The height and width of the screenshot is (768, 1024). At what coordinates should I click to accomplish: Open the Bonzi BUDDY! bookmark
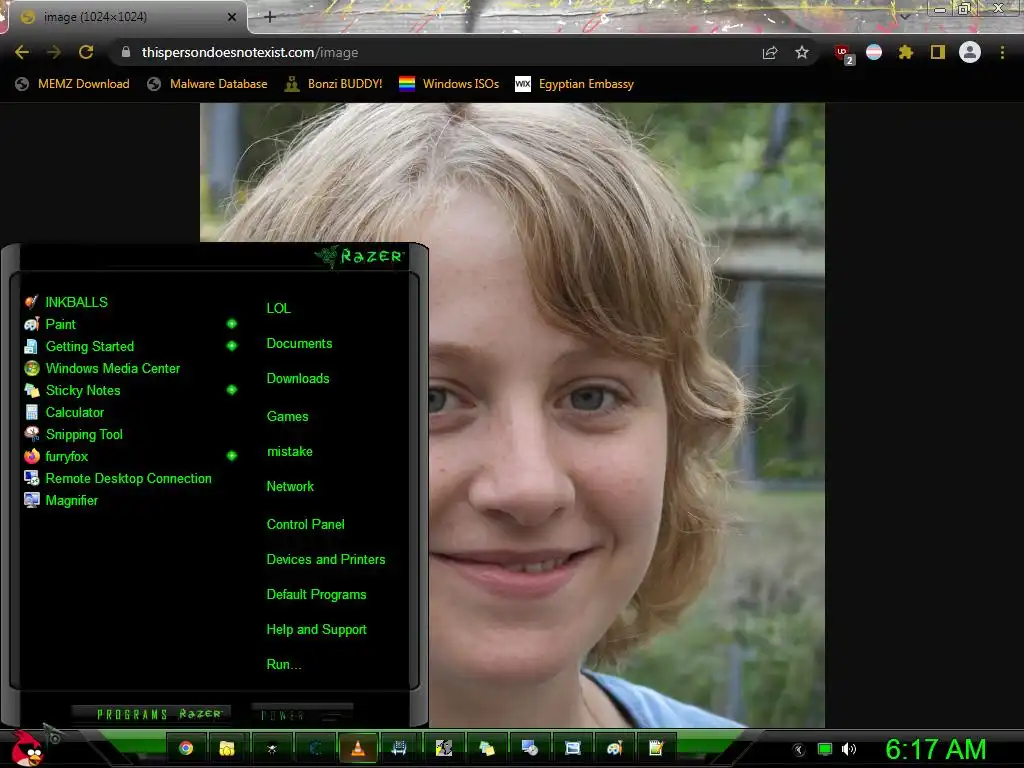click(x=334, y=84)
